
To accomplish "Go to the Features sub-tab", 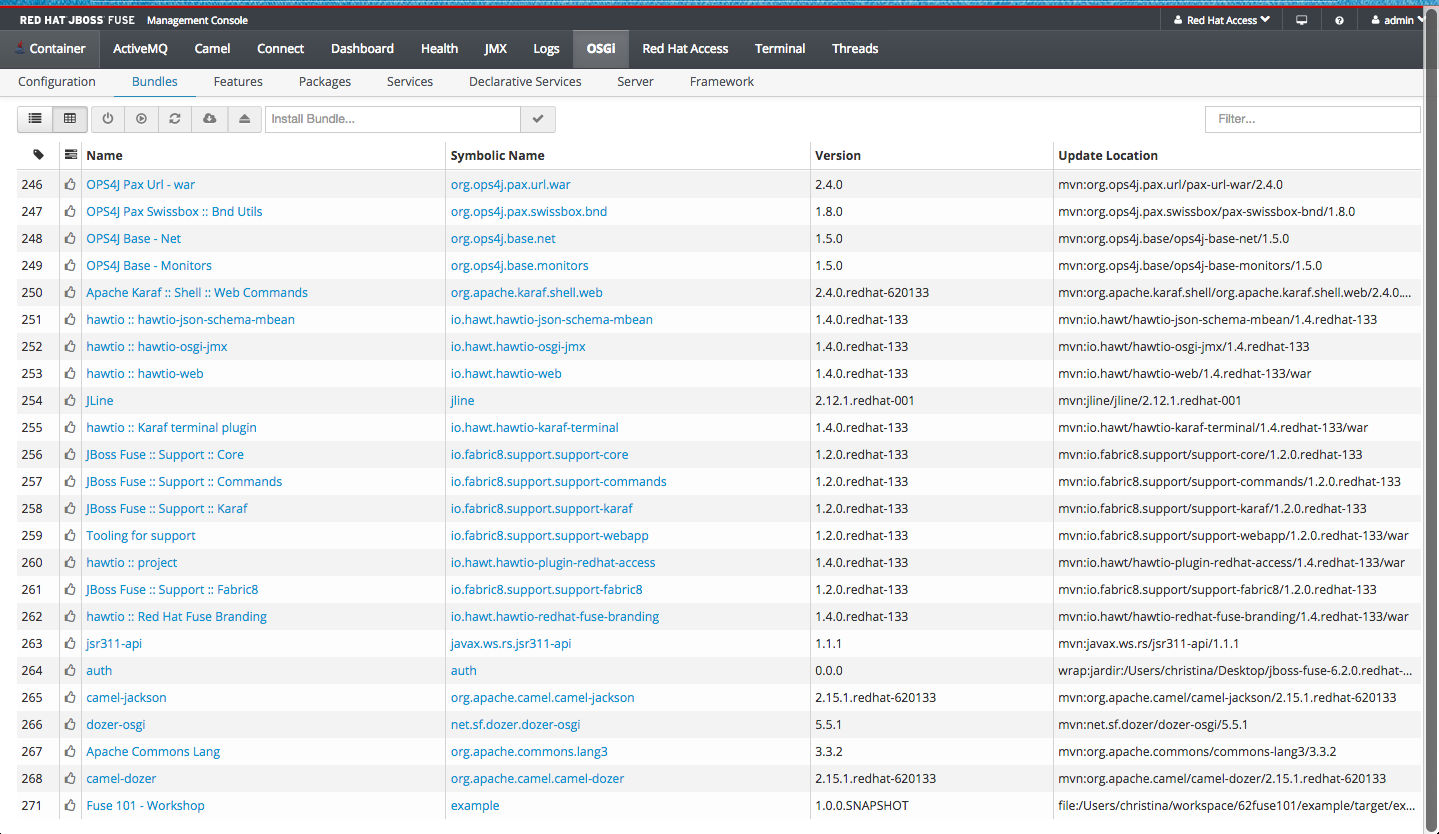I will (x=238, y=82).
